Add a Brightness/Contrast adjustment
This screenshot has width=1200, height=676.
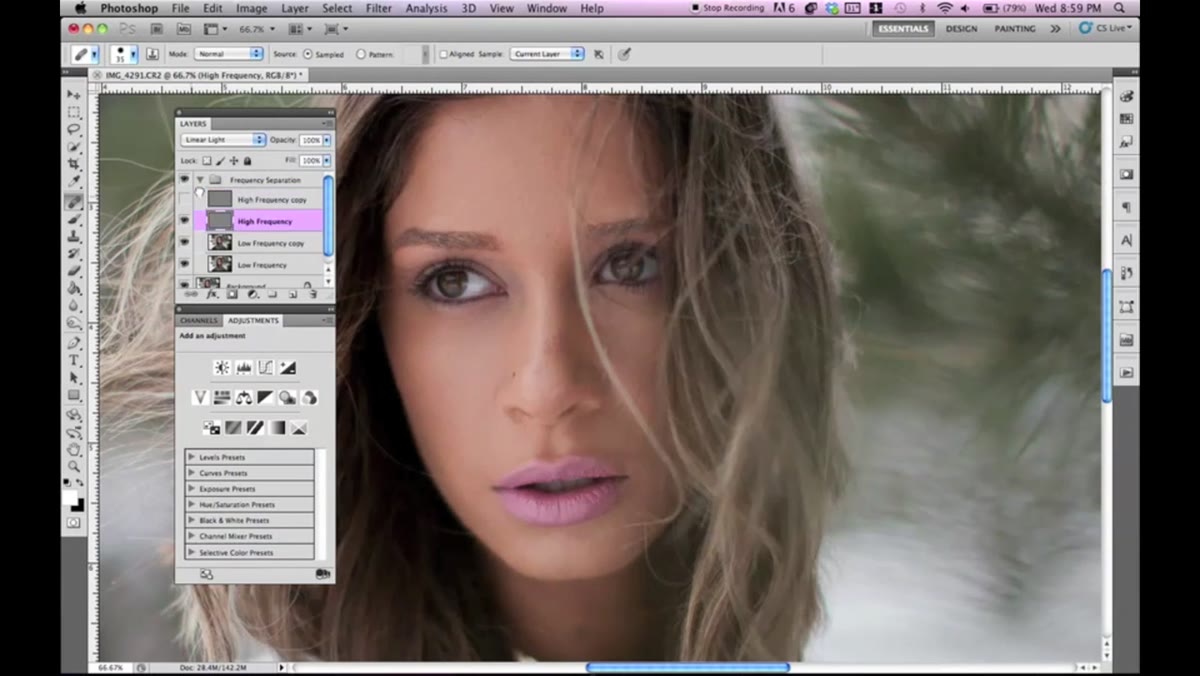click(222, 368)
